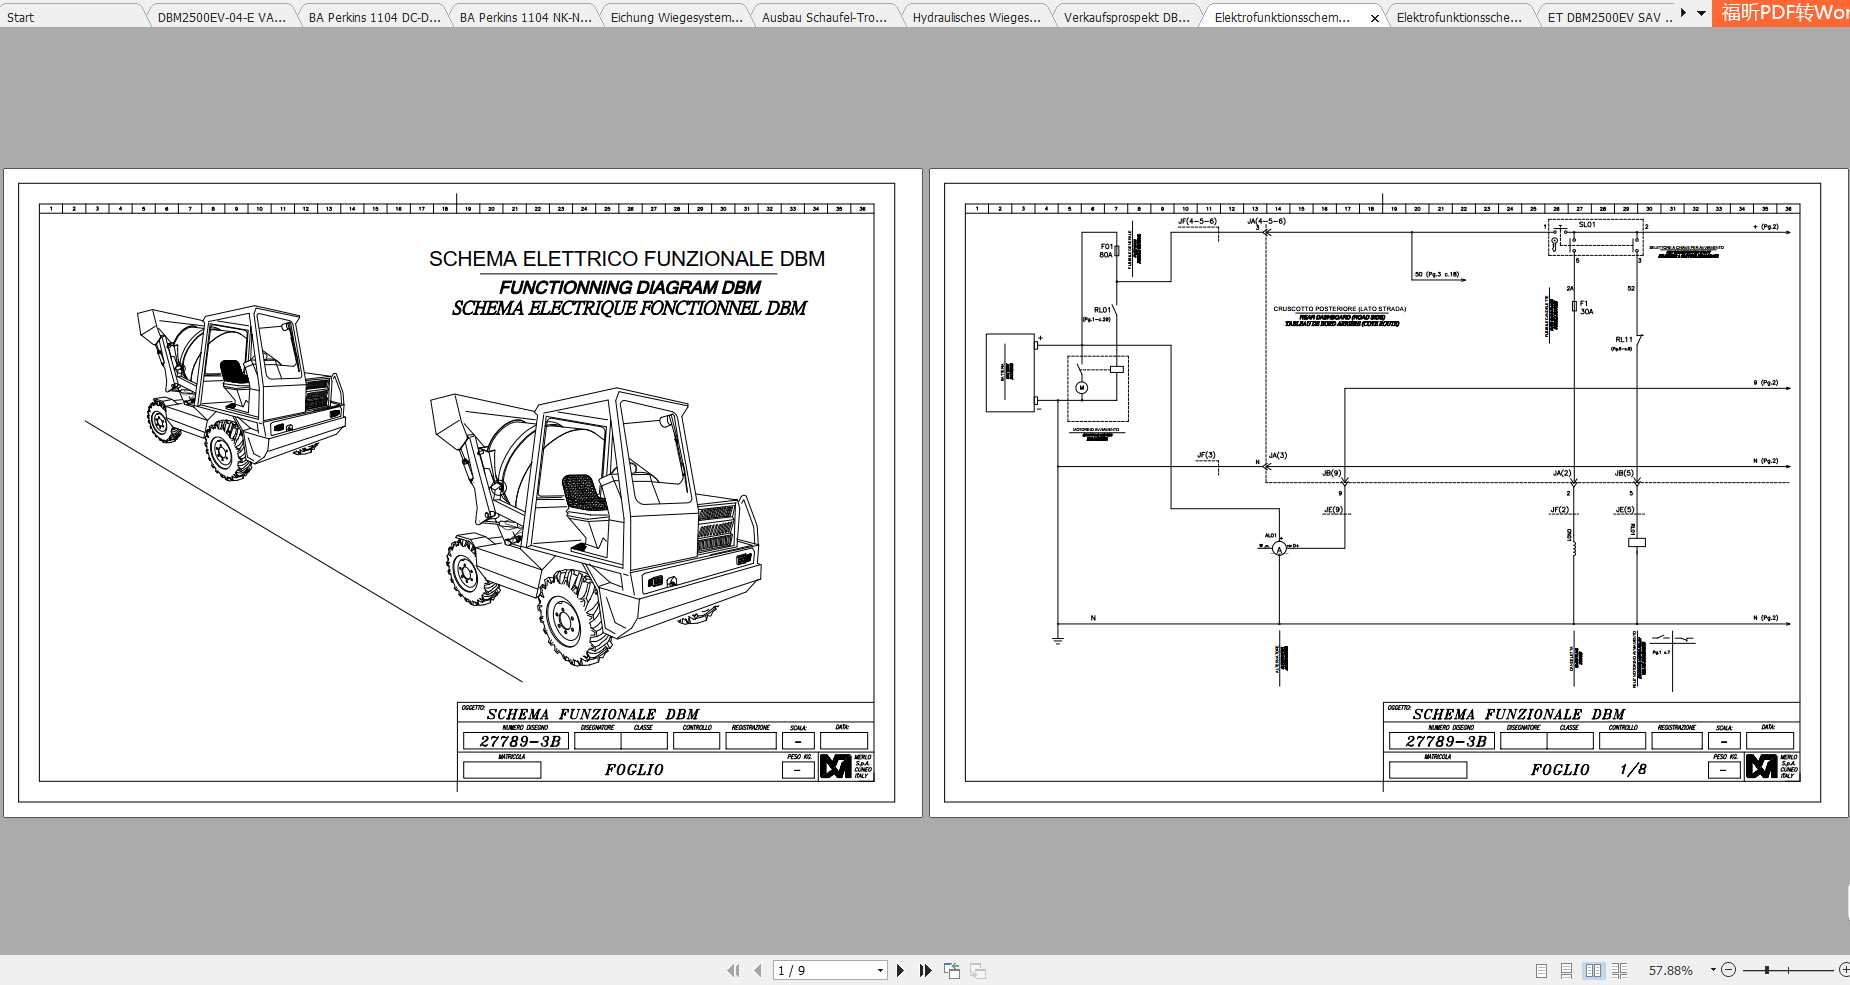Jump to the first page

[733, 970]
